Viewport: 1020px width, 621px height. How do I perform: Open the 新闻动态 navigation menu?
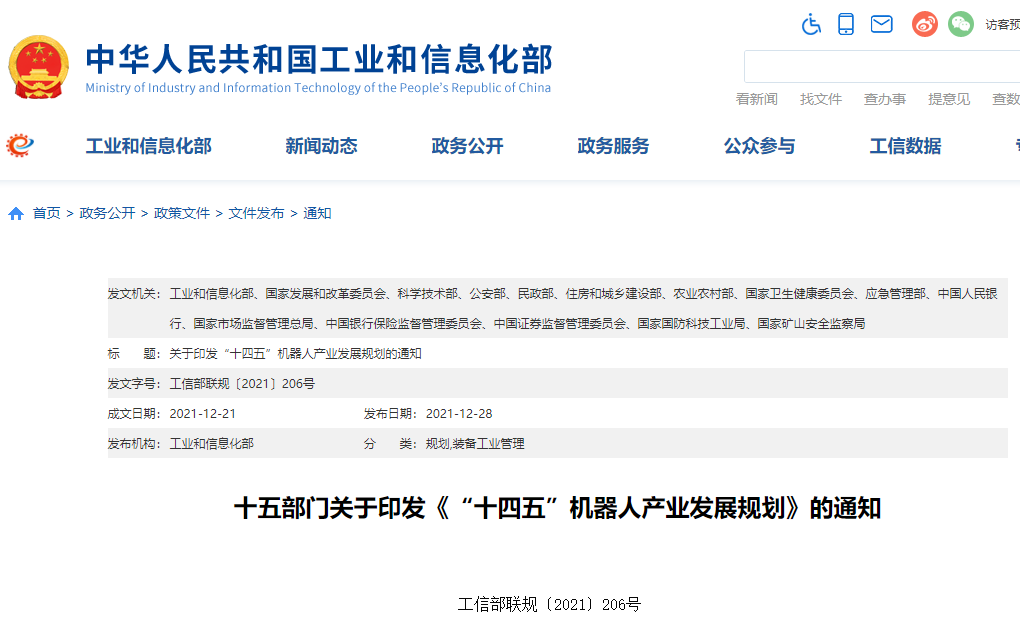320,146
